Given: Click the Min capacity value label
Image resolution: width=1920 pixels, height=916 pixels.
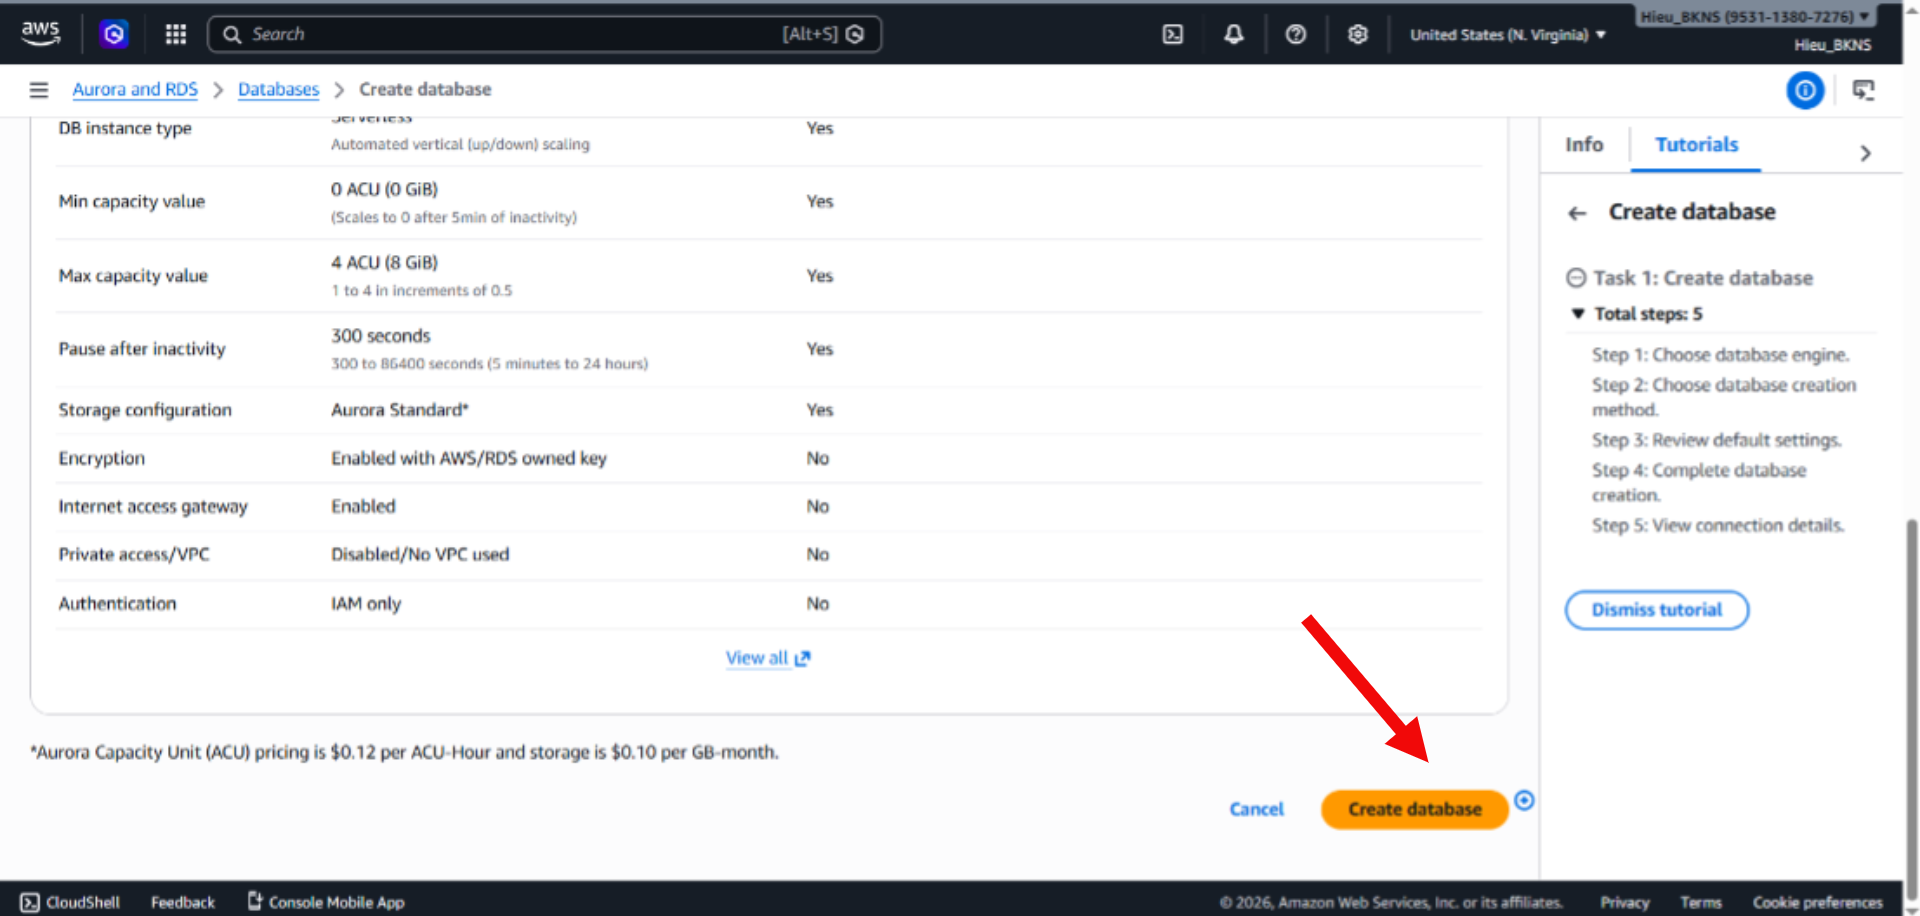Looking at the screenshot, I should pyautogui.click(x=131, y=202).
